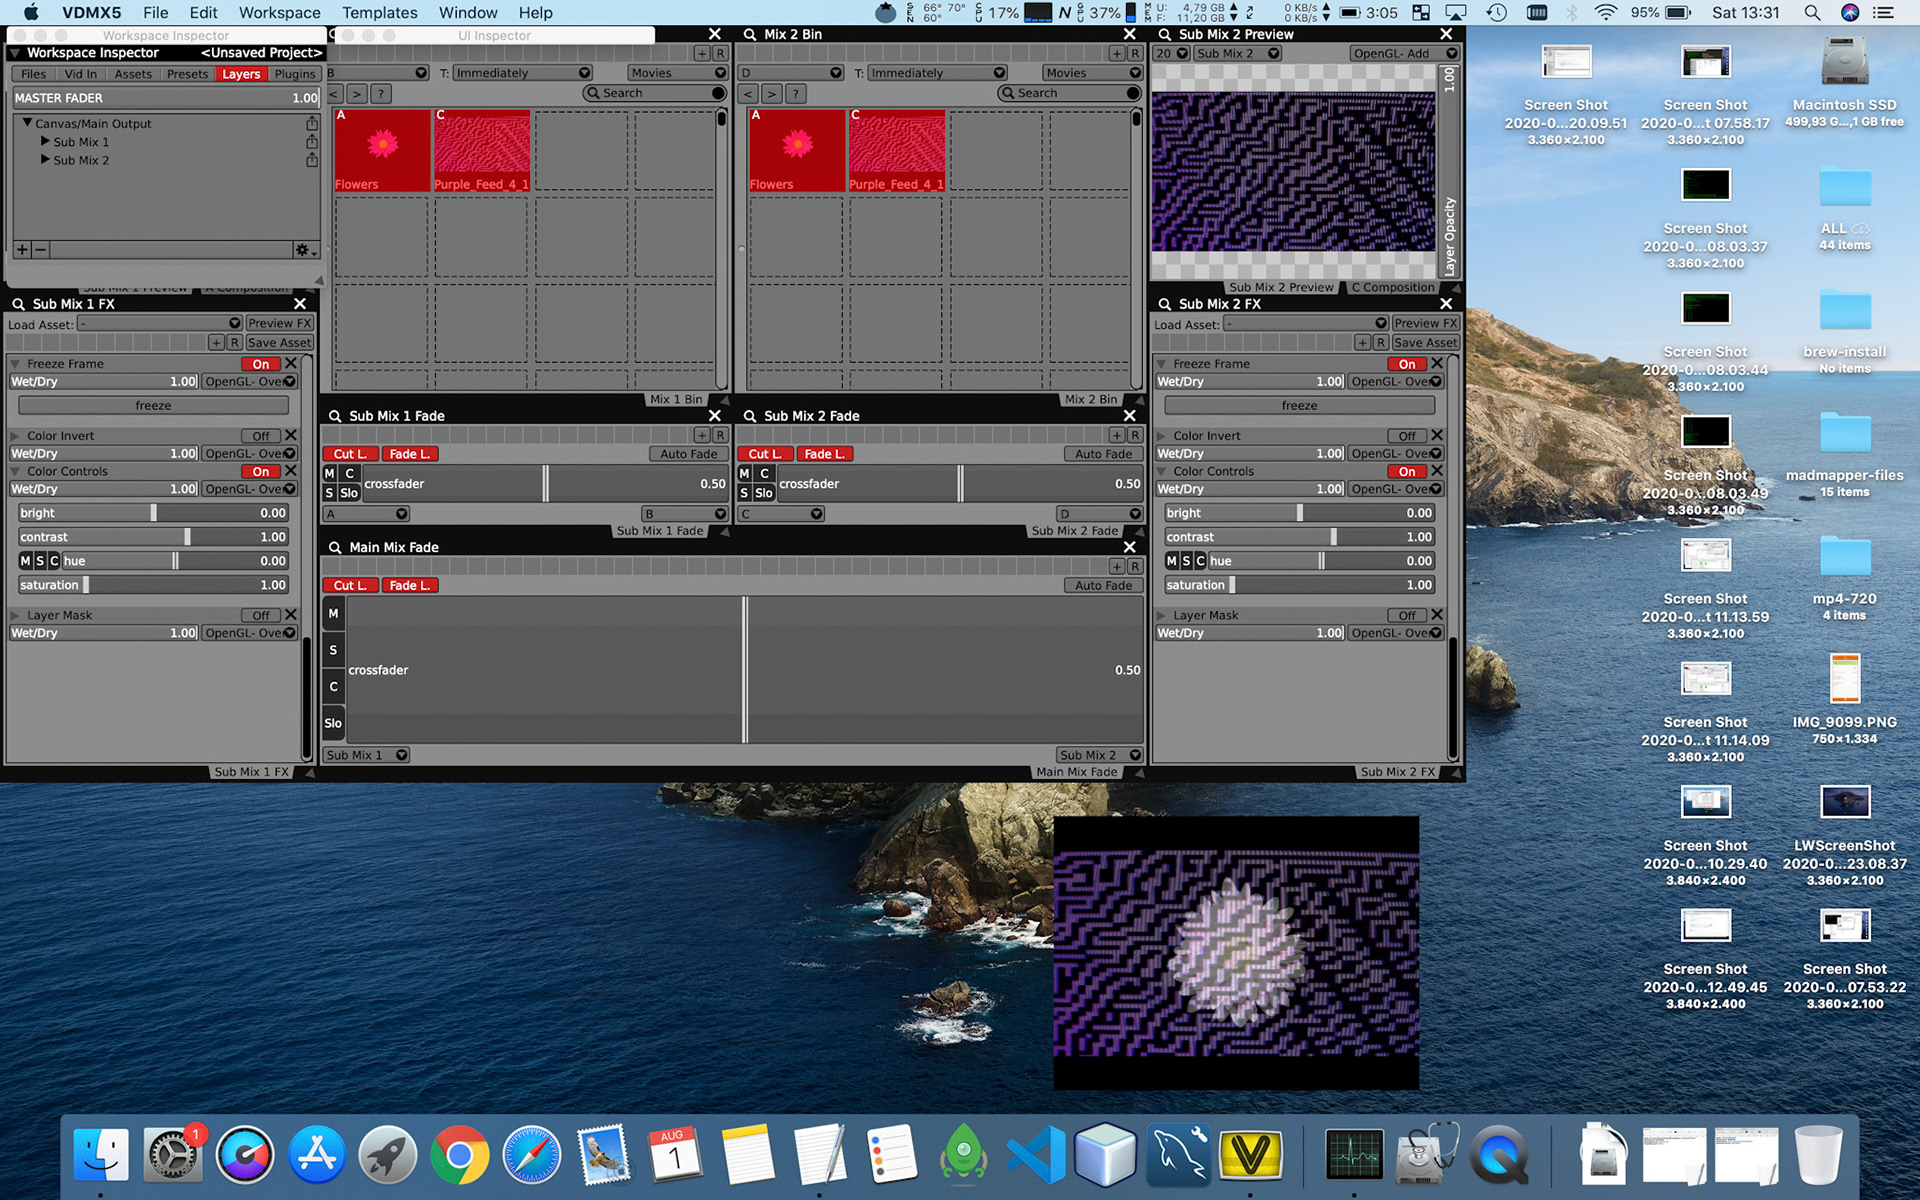The width and height of the screenshot is (1920, 1200).
Task: Enable Color Invert in Sub Mix 2 FX
Action: click(x=1406, y=436)
